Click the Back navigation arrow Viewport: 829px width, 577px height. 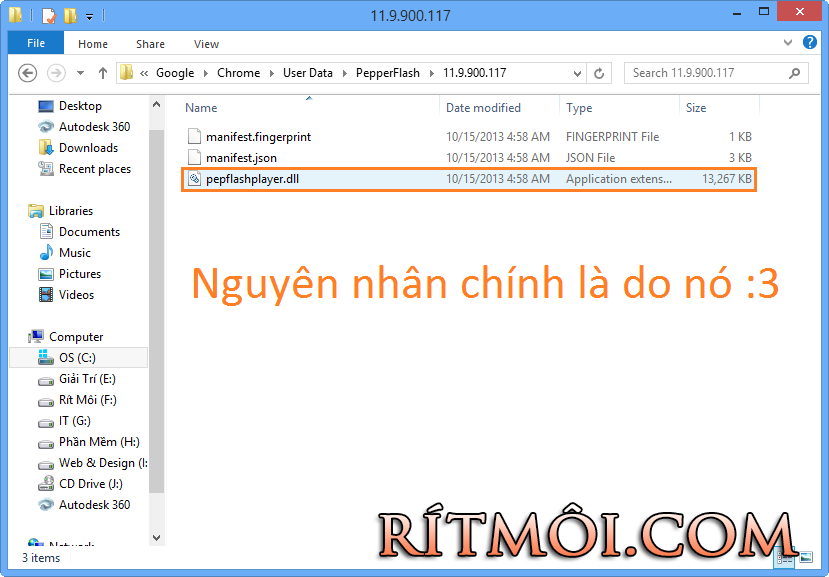[x=27, y=73]
